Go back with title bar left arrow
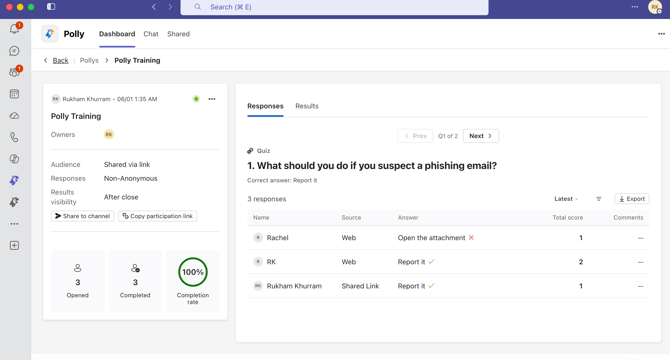 tap(154, 7)
